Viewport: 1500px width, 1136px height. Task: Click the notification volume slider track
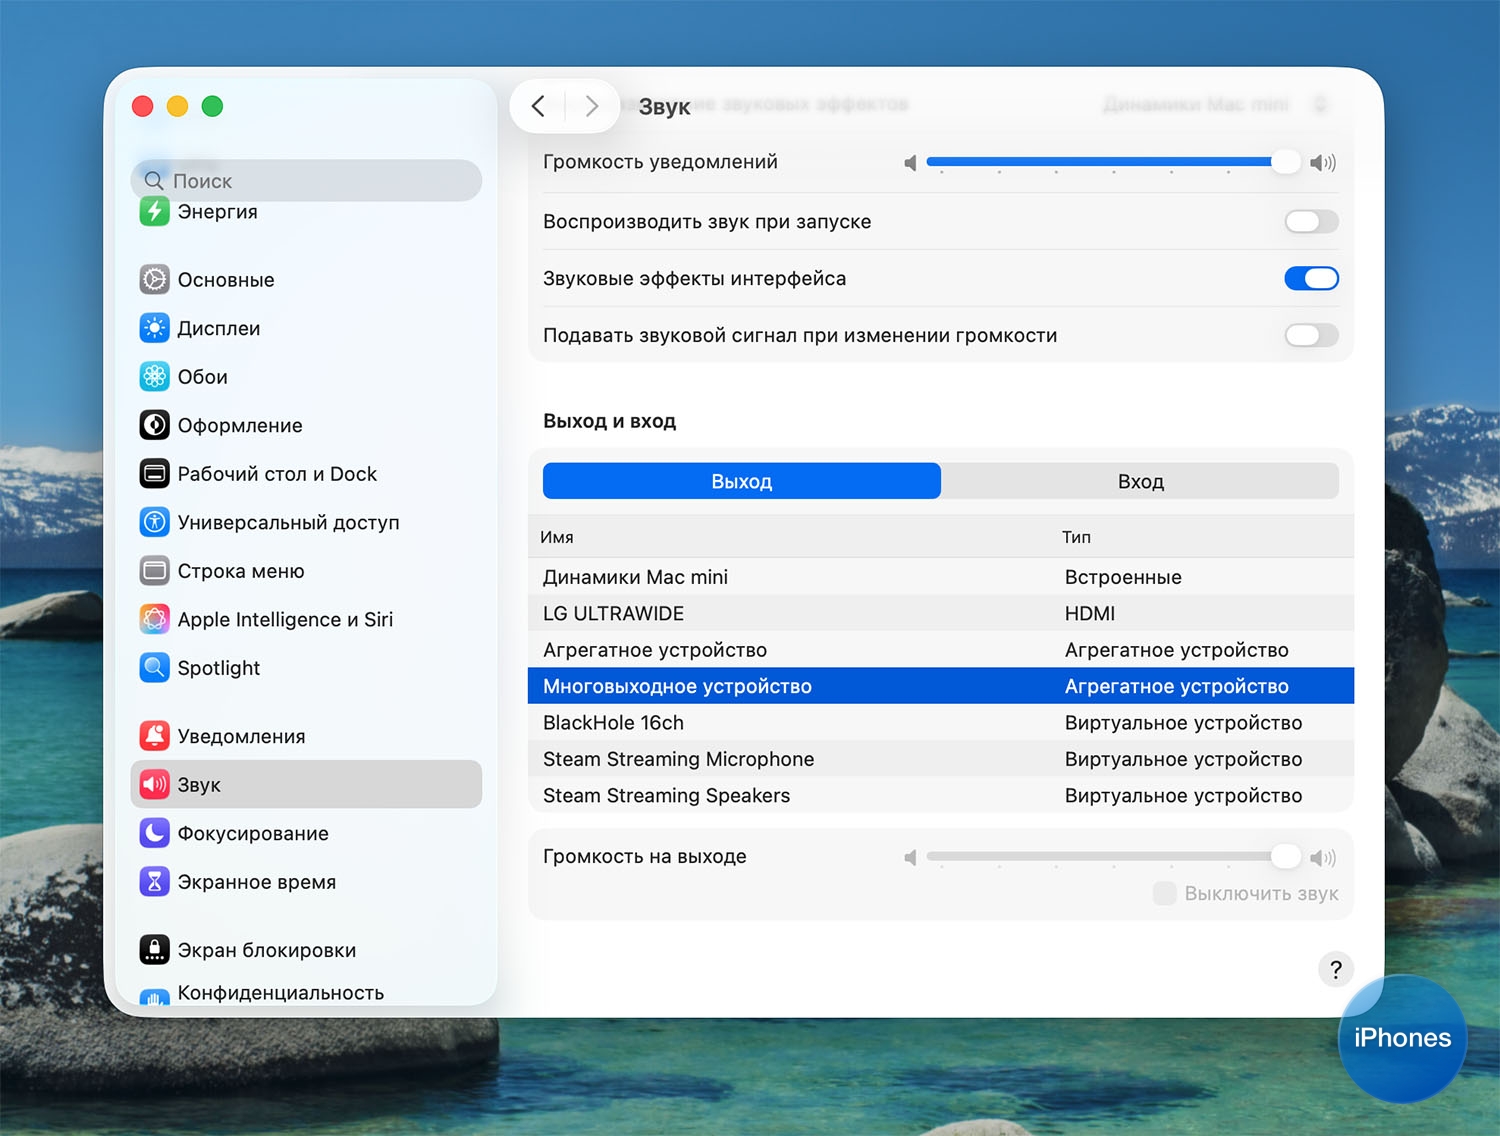pos(1100,162)
